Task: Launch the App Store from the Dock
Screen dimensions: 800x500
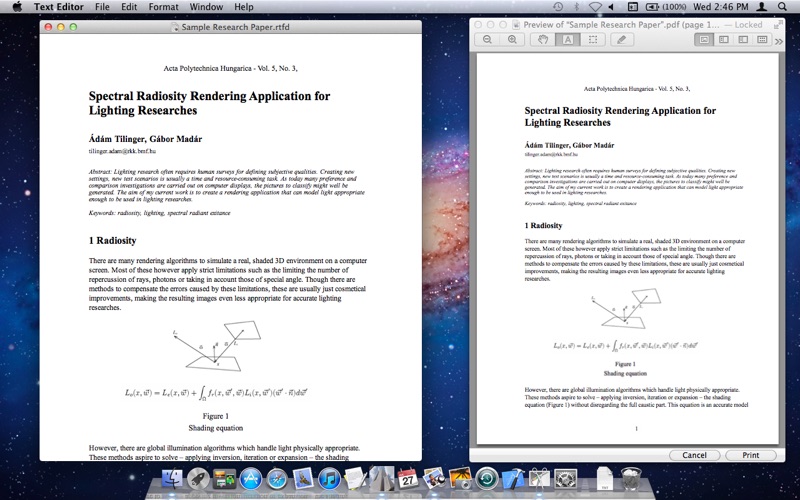Action: tap(251, 479)
